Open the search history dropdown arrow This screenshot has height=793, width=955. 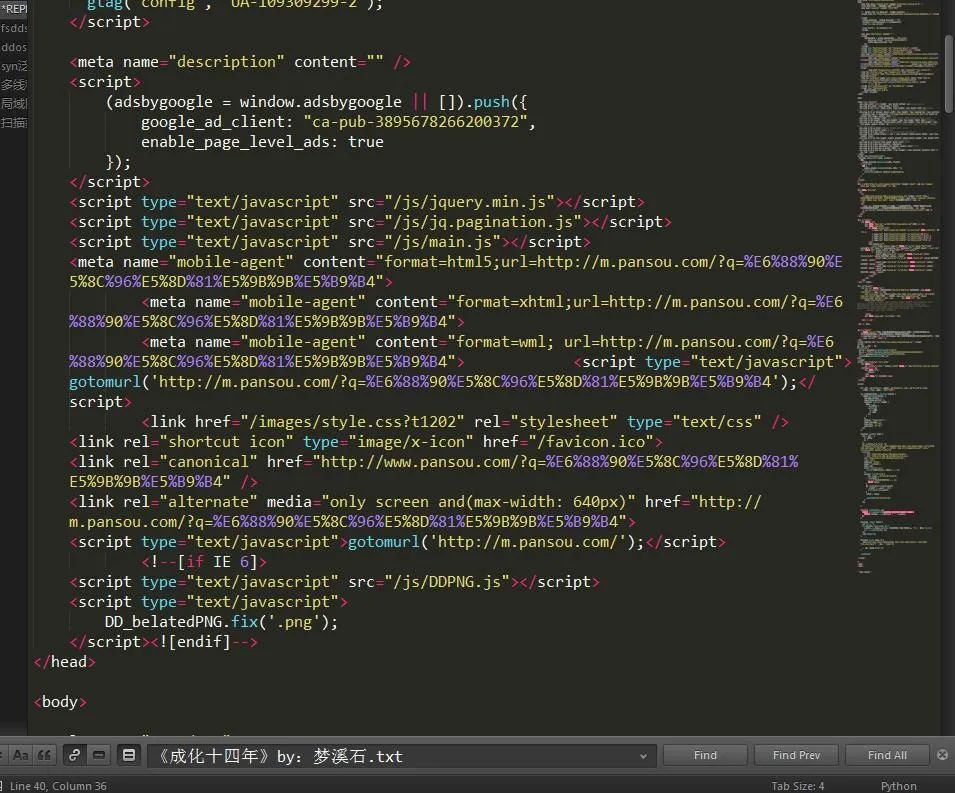pos(646,756)
